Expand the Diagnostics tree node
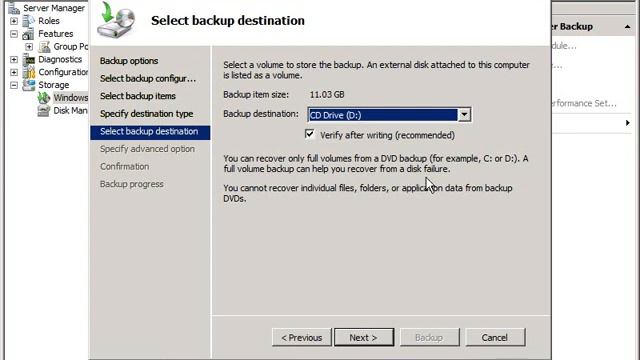The height and width of the screenshot is (360, 640). coord(14,60)
